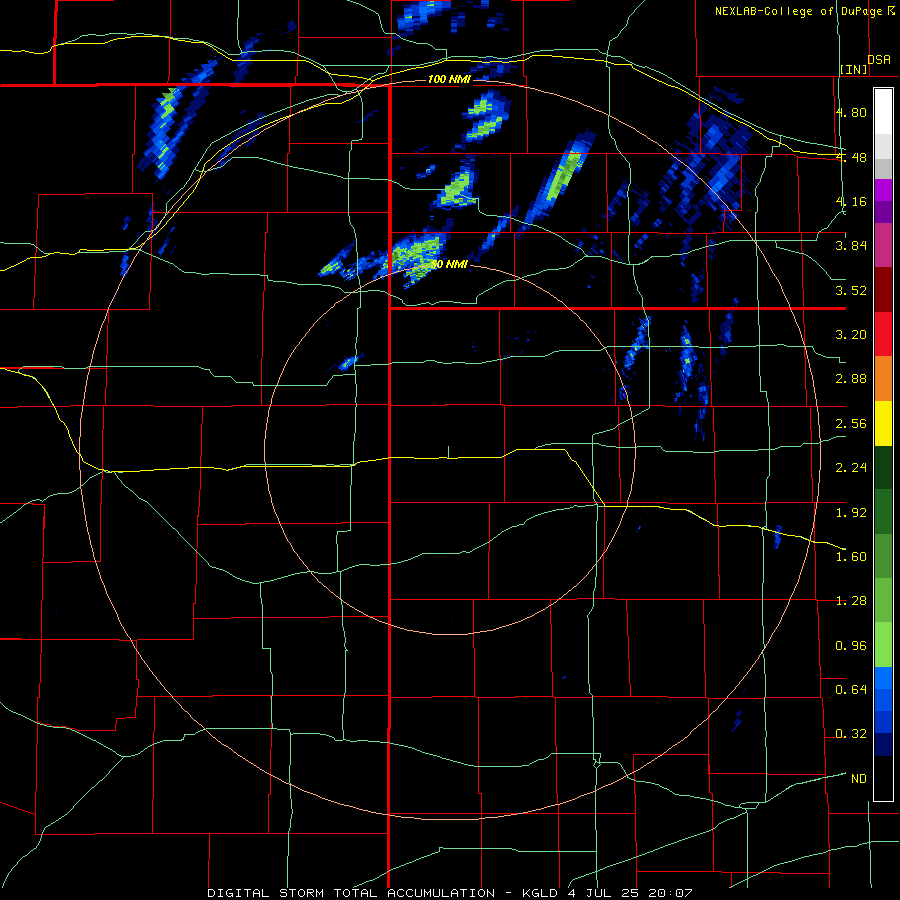Click the 4.16 legend value
The image size is (900, 900).
(x=851, y=201)
